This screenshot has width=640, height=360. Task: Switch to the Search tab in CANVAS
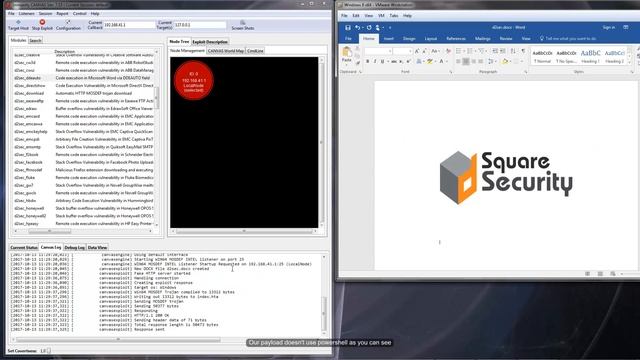tap(36, 40)
